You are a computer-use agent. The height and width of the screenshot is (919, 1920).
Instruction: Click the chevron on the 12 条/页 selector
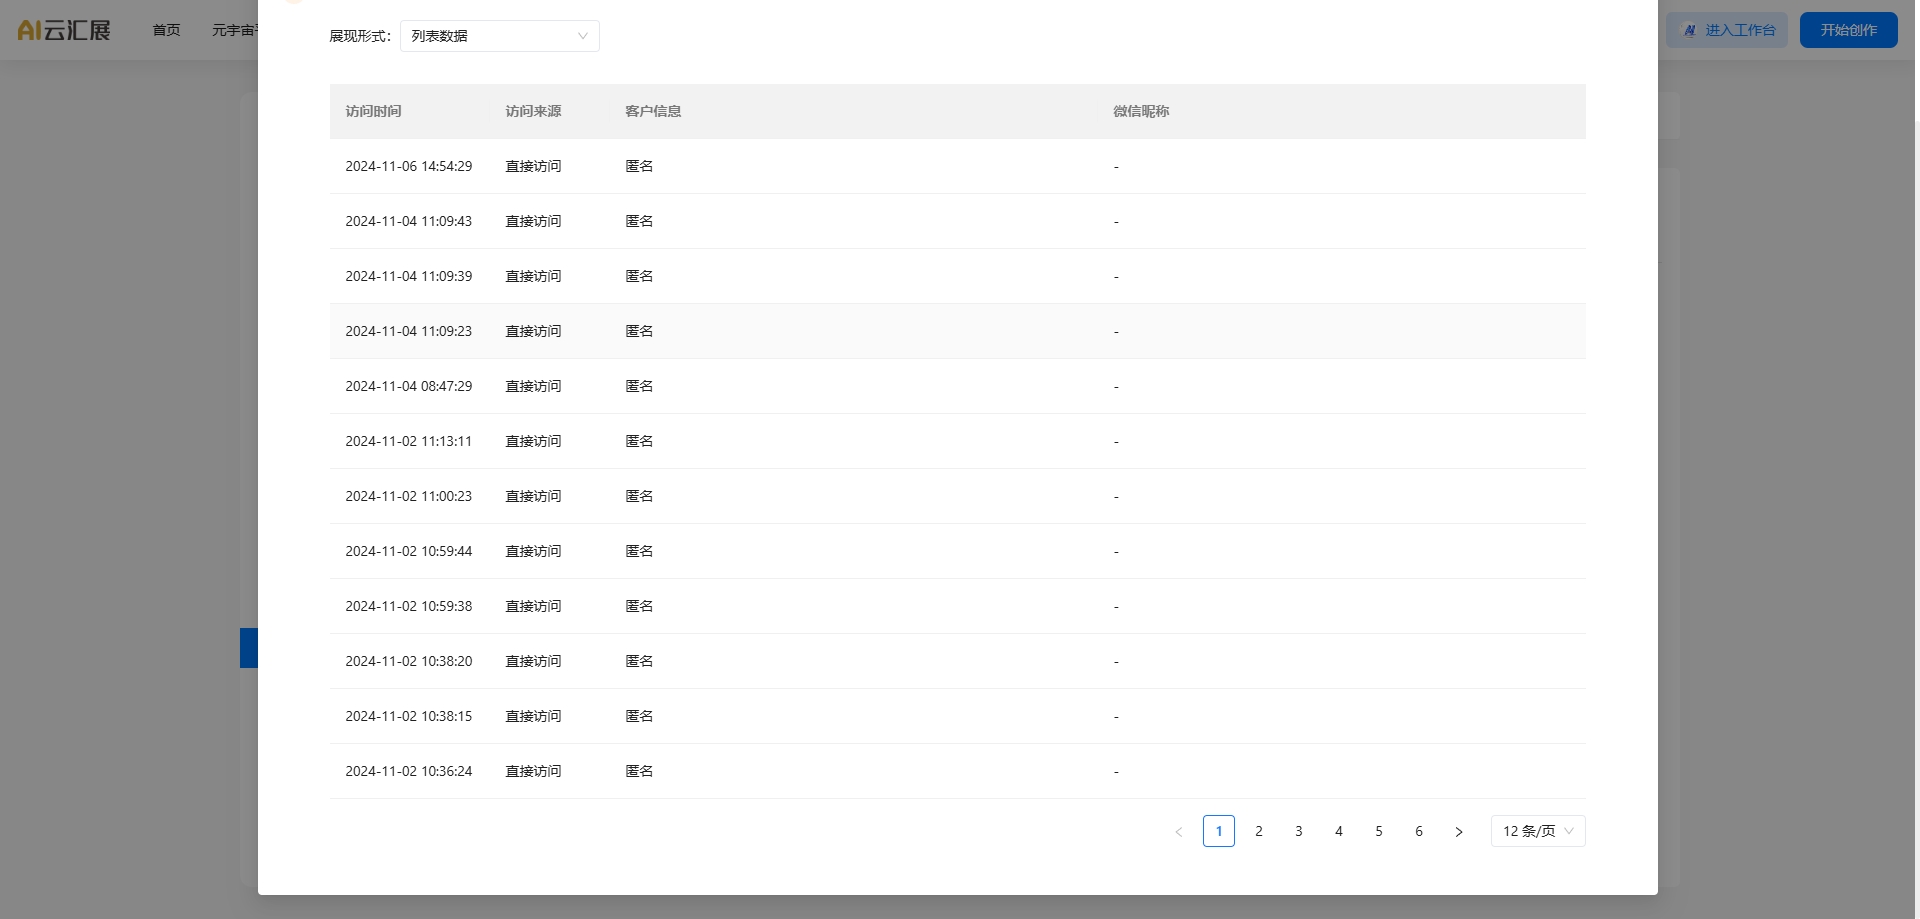1568,831
